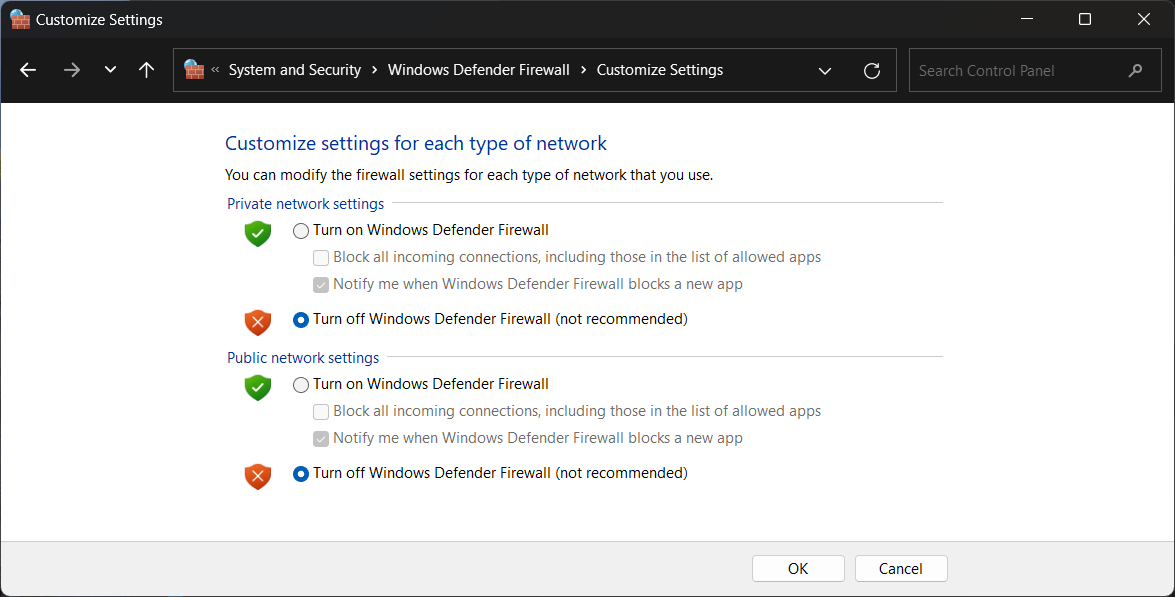
Task: Click Customize Settings breadcrumb
Action: coord(659,70)
